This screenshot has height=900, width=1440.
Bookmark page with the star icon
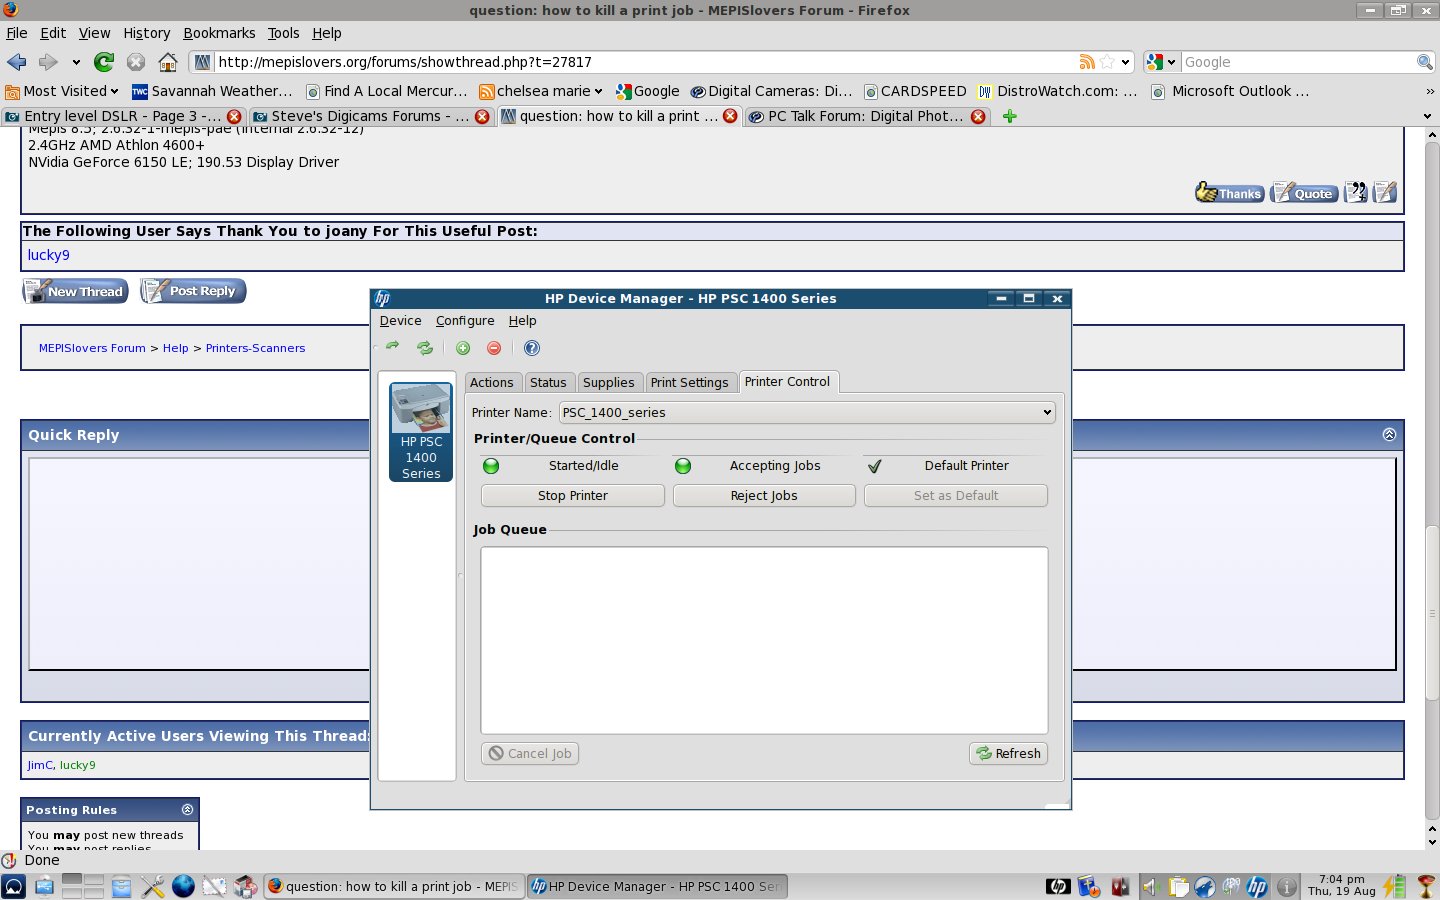coord(1107,62)
